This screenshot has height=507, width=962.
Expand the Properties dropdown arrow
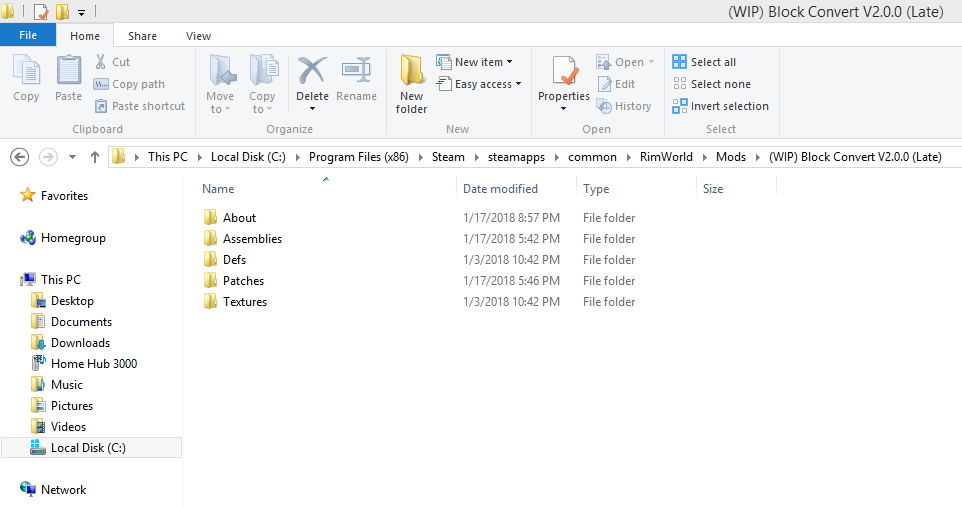point(563,109)
